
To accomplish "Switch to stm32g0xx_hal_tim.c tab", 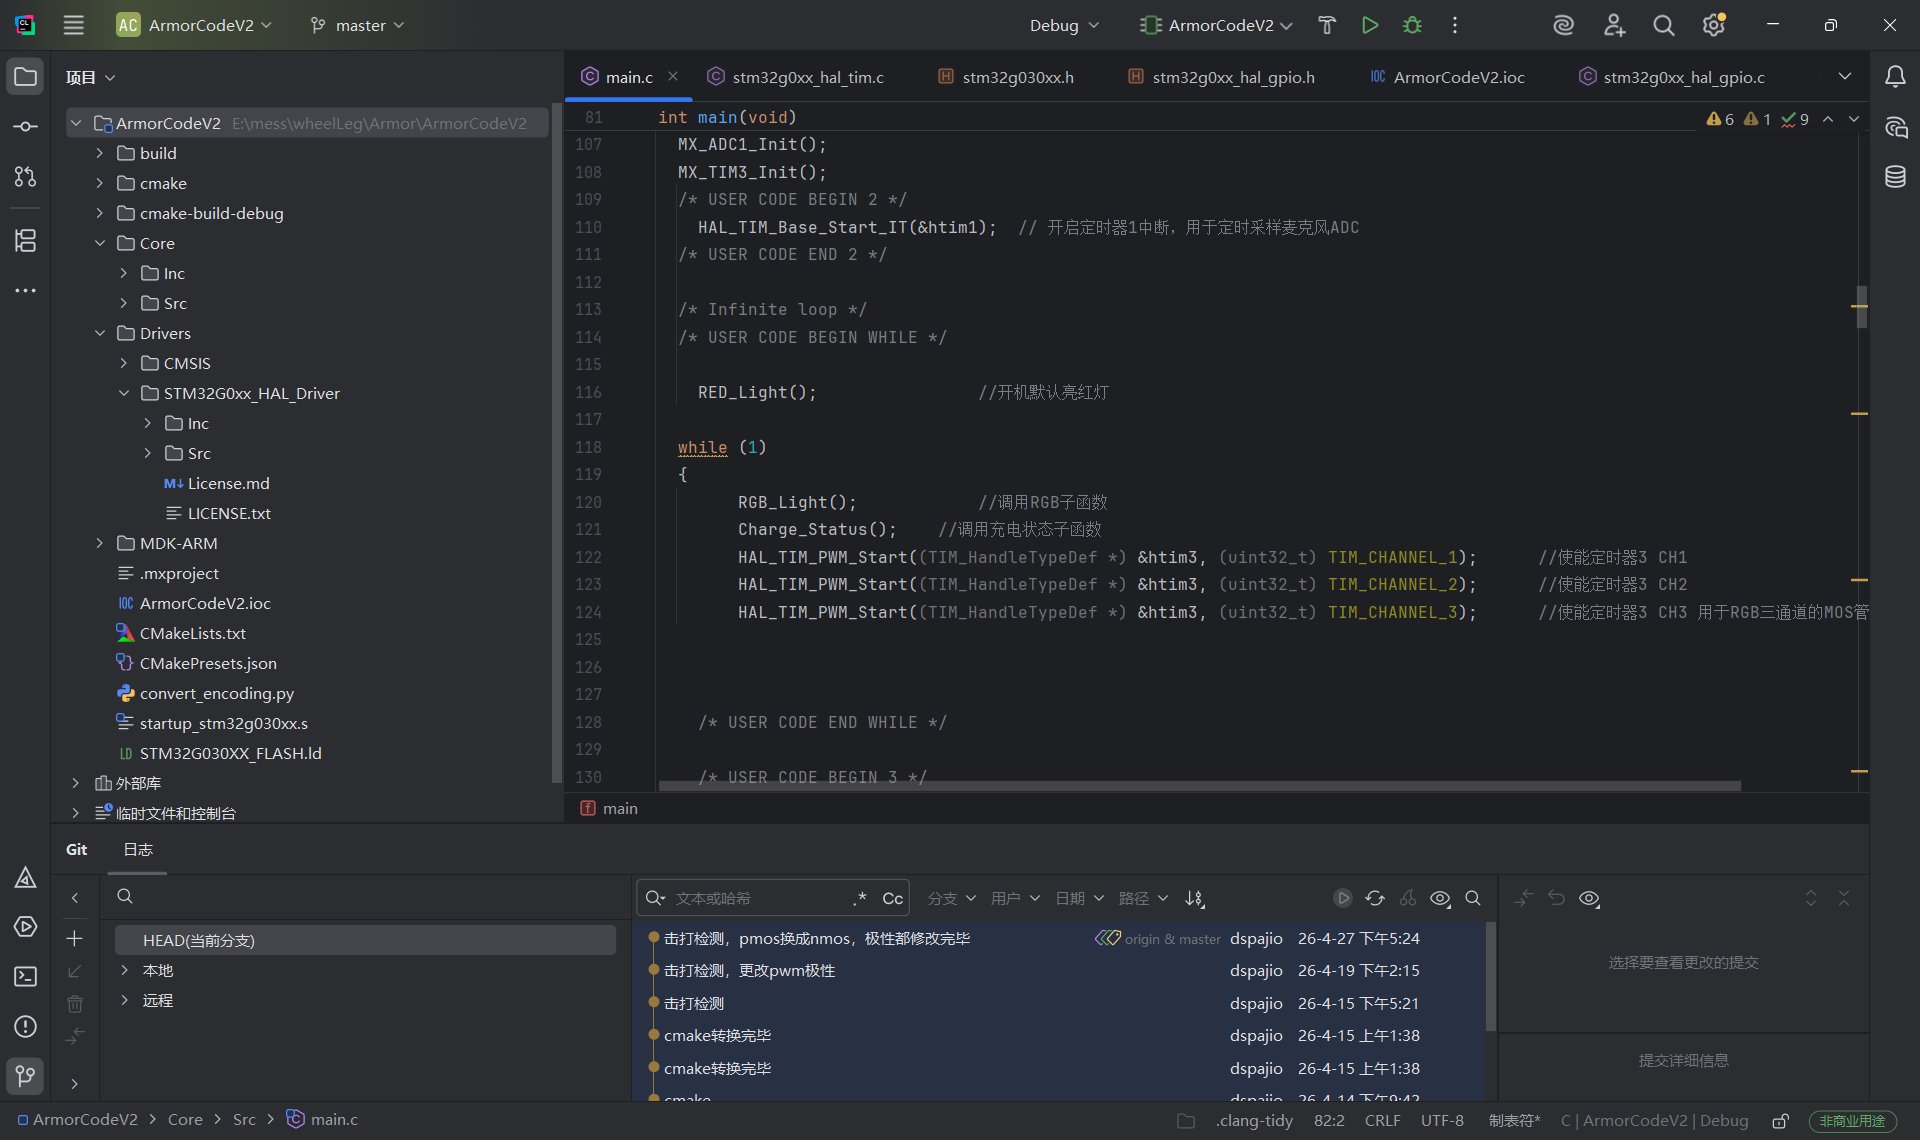I will pyautogui.click(x=796, y=77).
